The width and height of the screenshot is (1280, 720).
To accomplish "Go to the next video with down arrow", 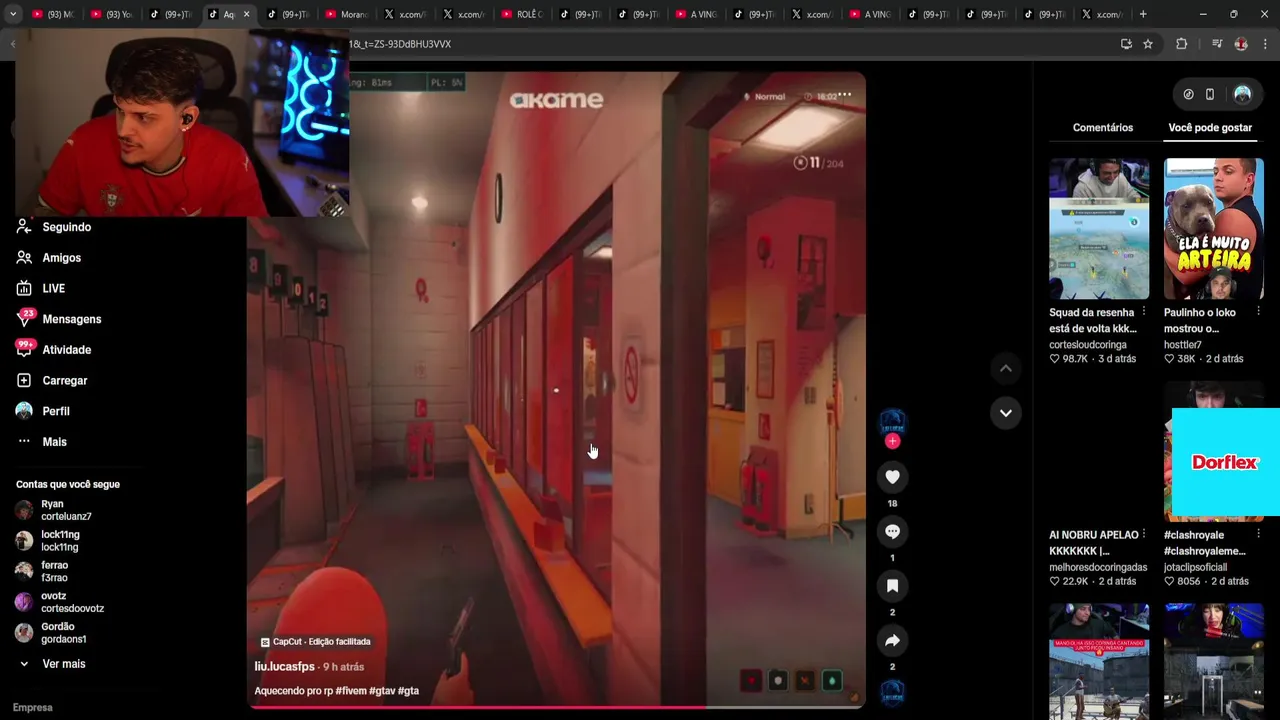I will (1005, 412).
